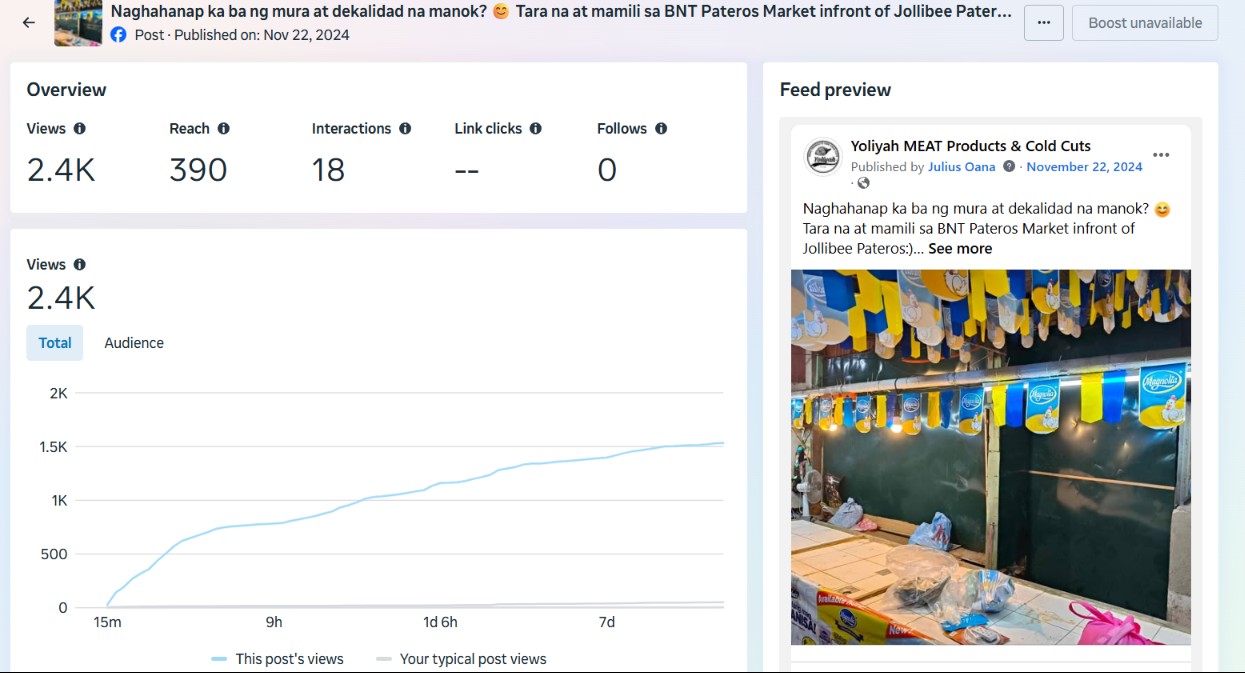This screenshot has height=673, width=1245.
Task: Show info tooltip for Interactions
Action: coord(405,129)
